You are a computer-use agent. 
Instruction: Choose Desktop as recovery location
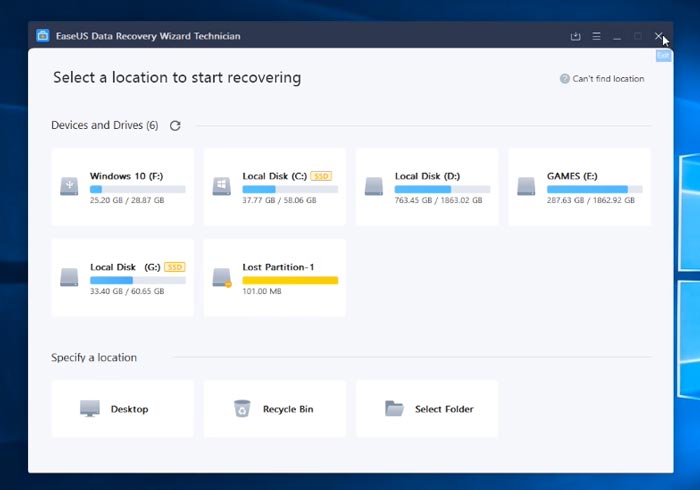[x=123, y=409]
